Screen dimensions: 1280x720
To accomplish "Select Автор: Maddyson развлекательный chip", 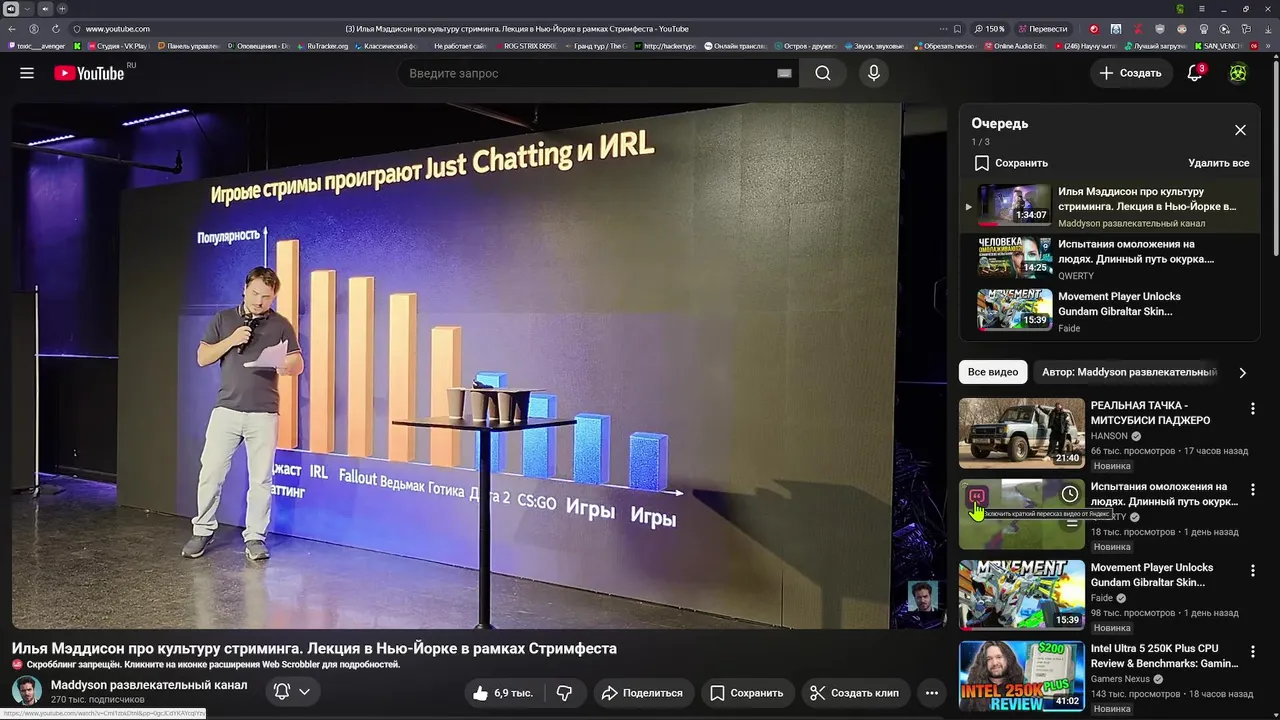I will click(1129, 372).
